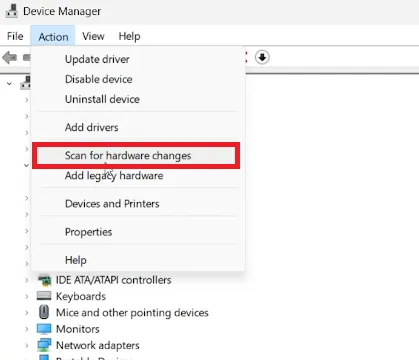Collapse the root computer node
Image resolution: width=419 pixels, height=360 pixels.
9,83
